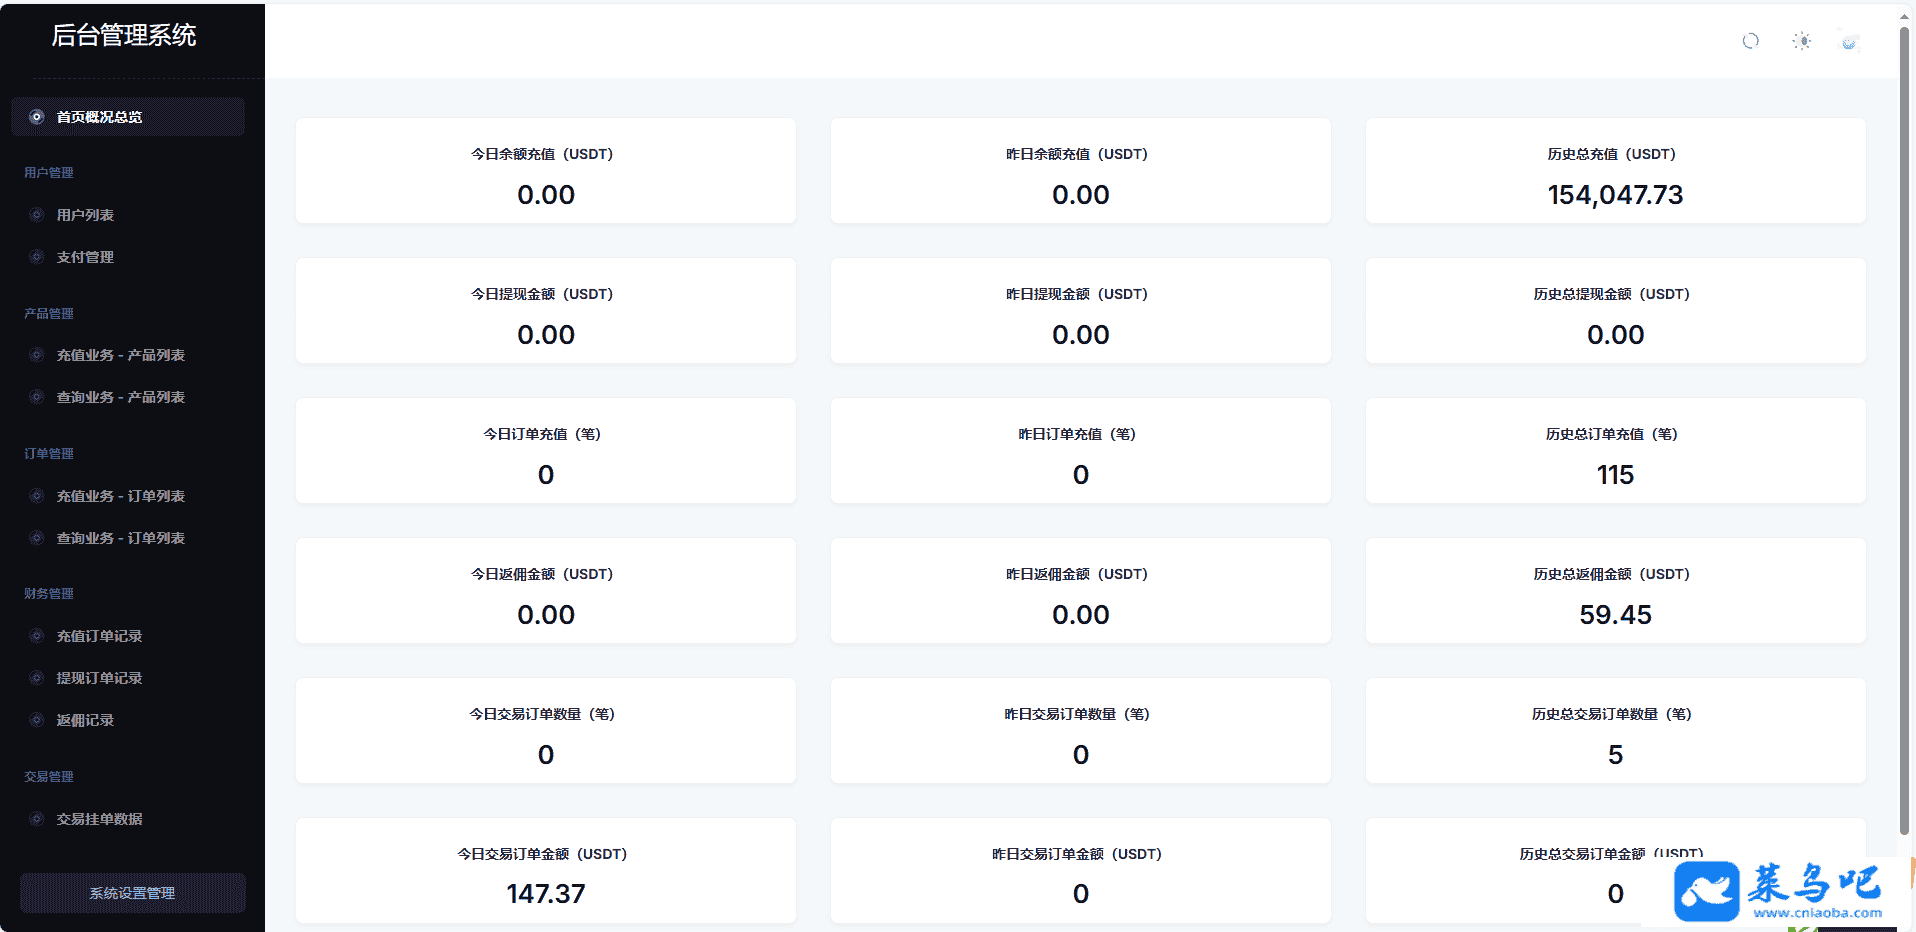
Task: Open 充值业务 - 订单列表 menu item
Action: pyautogui.click(x=120, y=496)
